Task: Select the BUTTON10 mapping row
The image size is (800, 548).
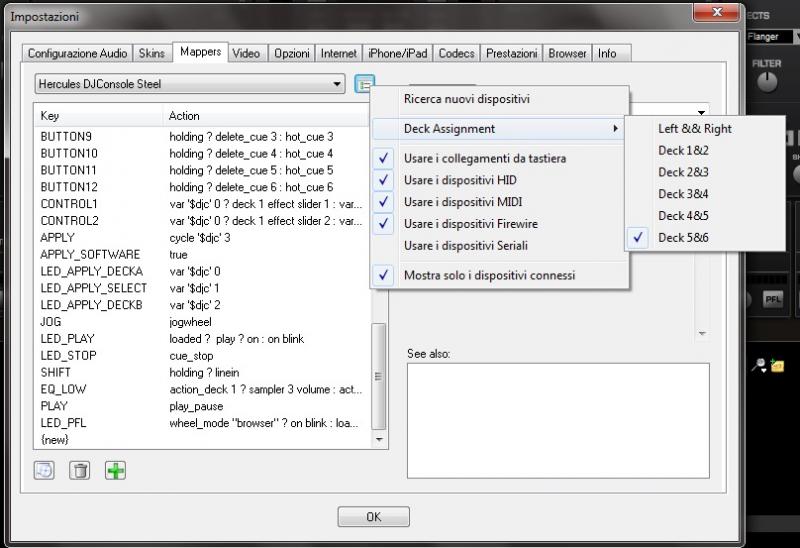Action: click(x=202, y=154)
